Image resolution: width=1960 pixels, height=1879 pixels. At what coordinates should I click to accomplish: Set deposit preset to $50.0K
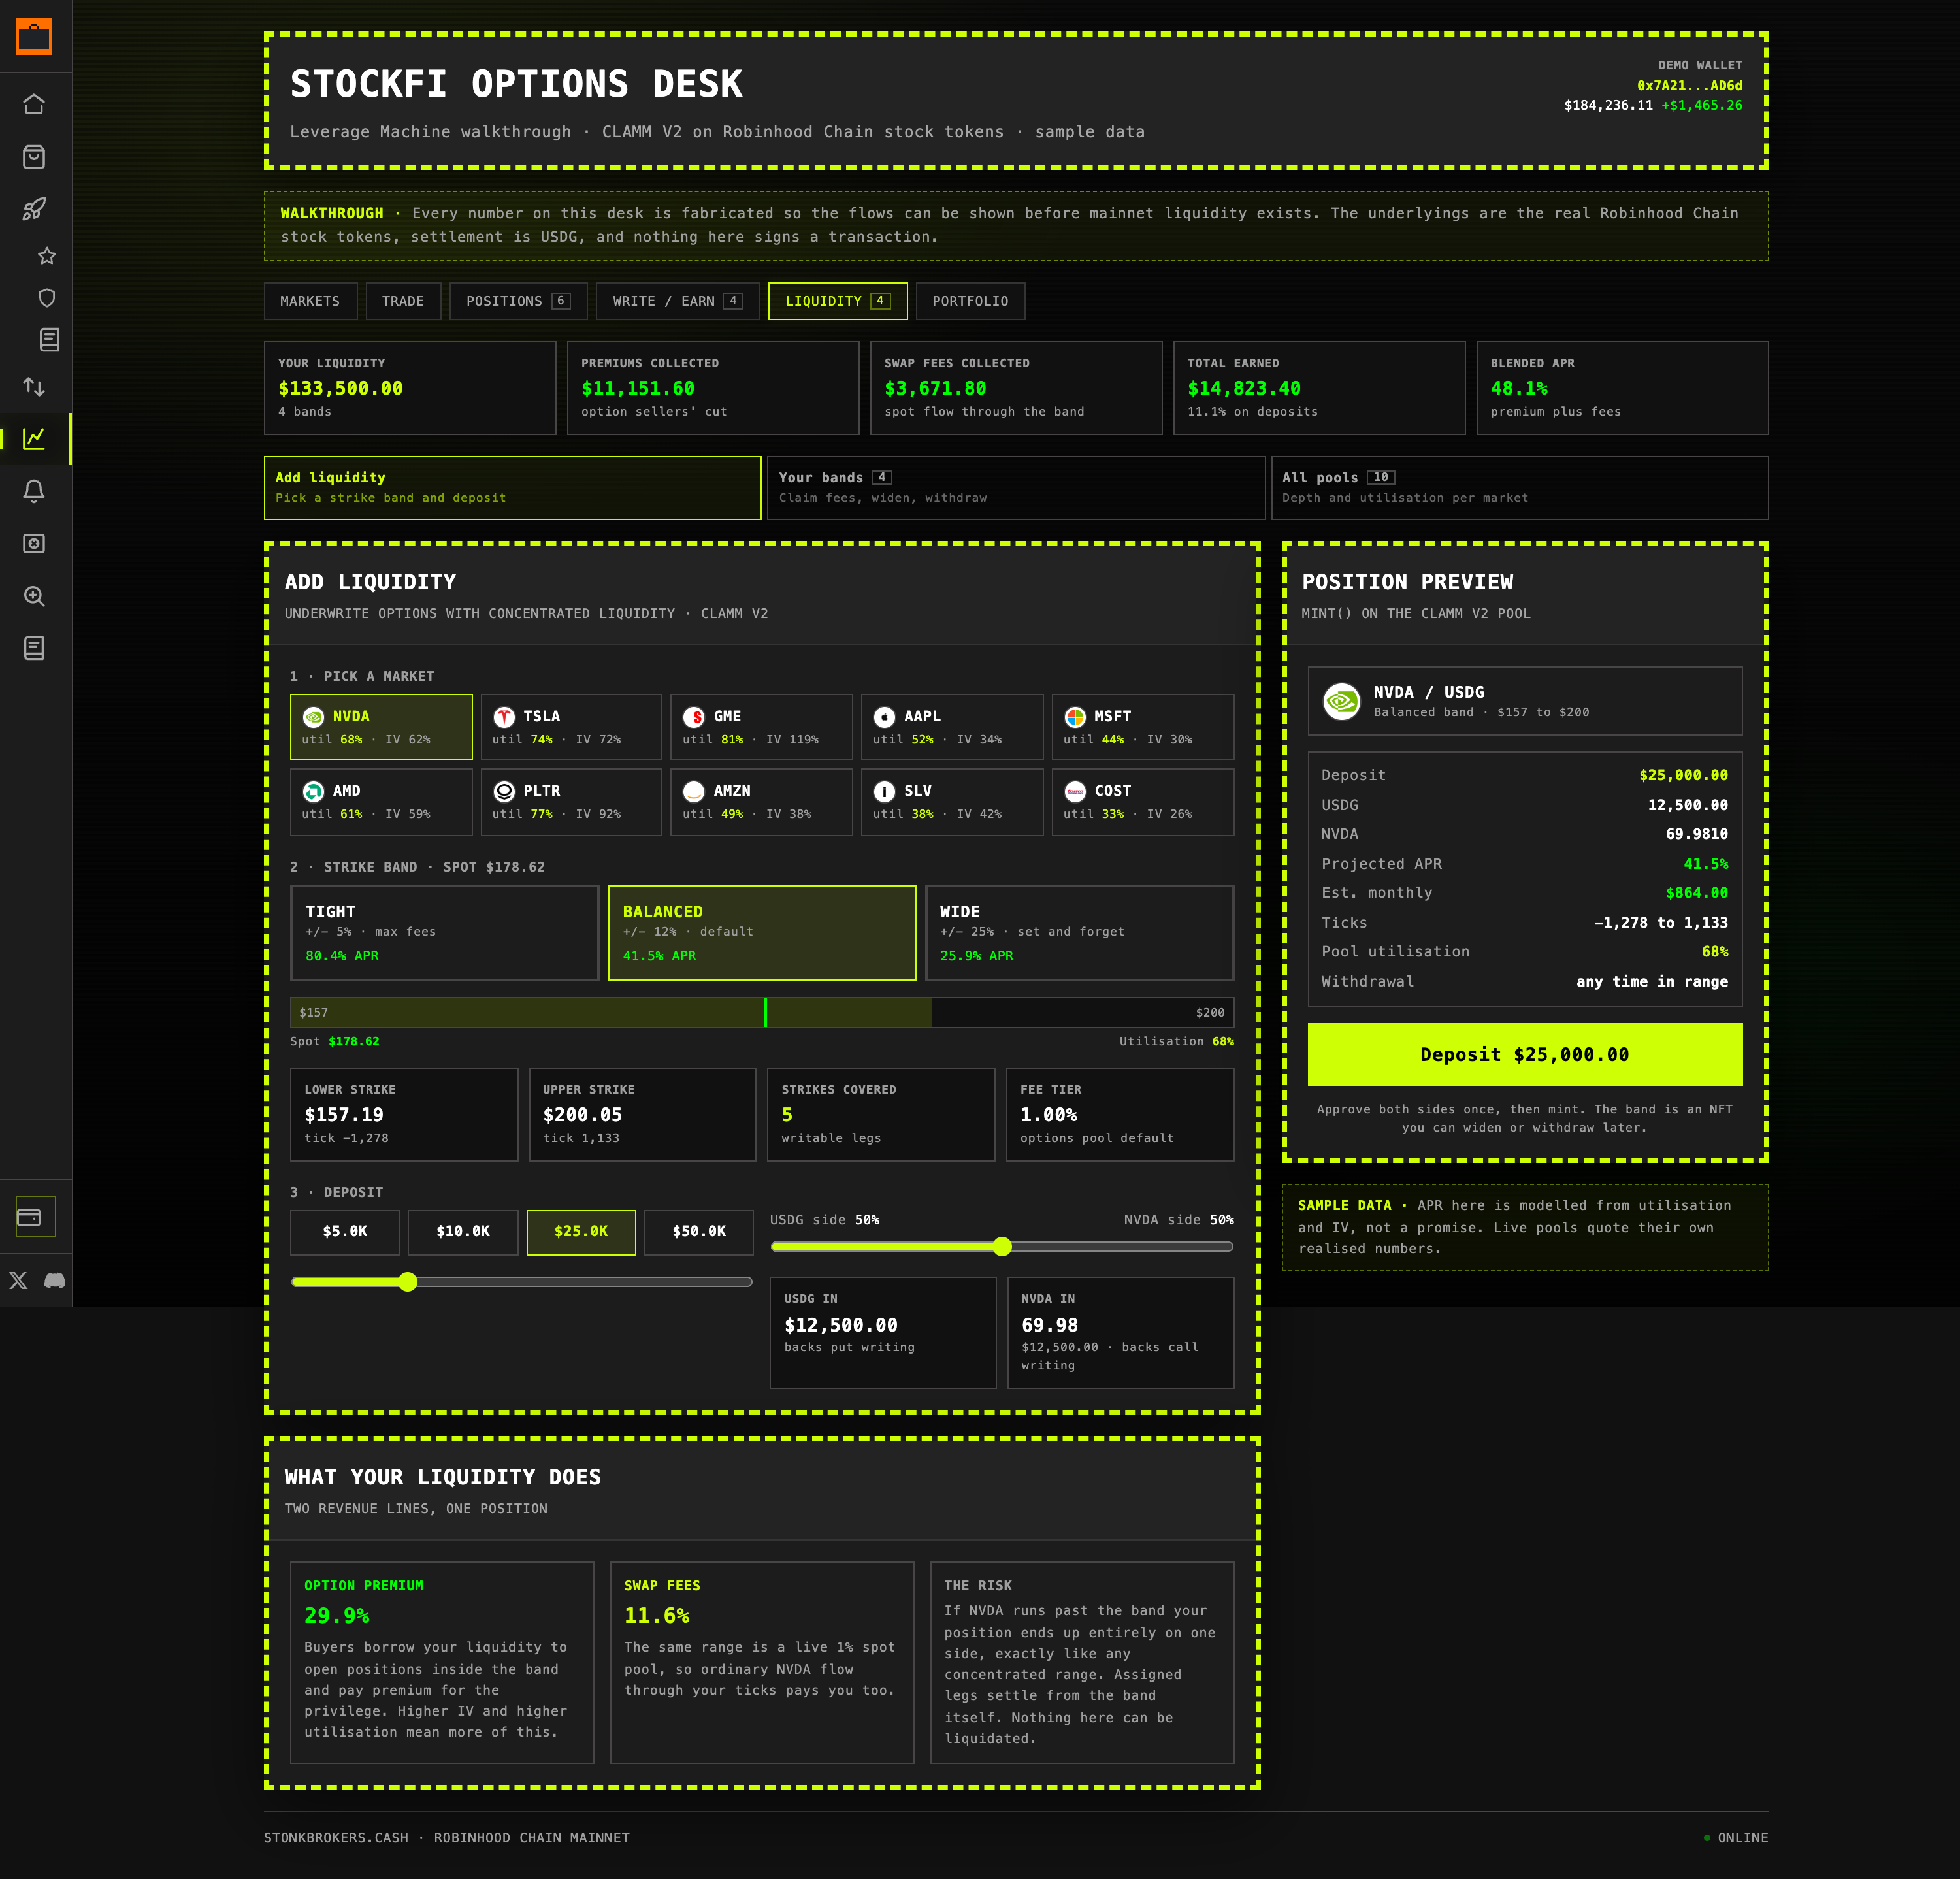(x=699, y=1232)
